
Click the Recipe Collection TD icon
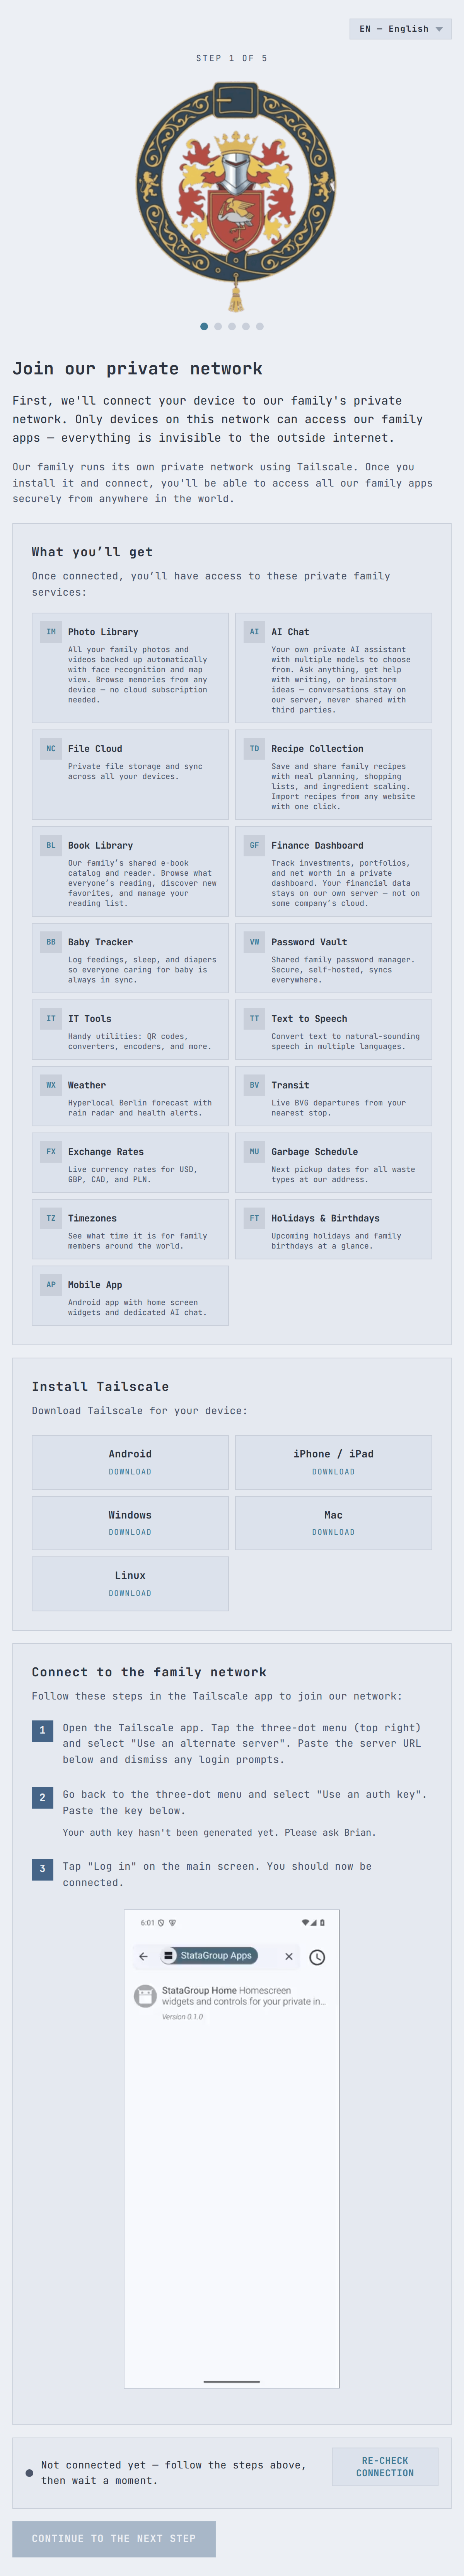tap(254, 748)
